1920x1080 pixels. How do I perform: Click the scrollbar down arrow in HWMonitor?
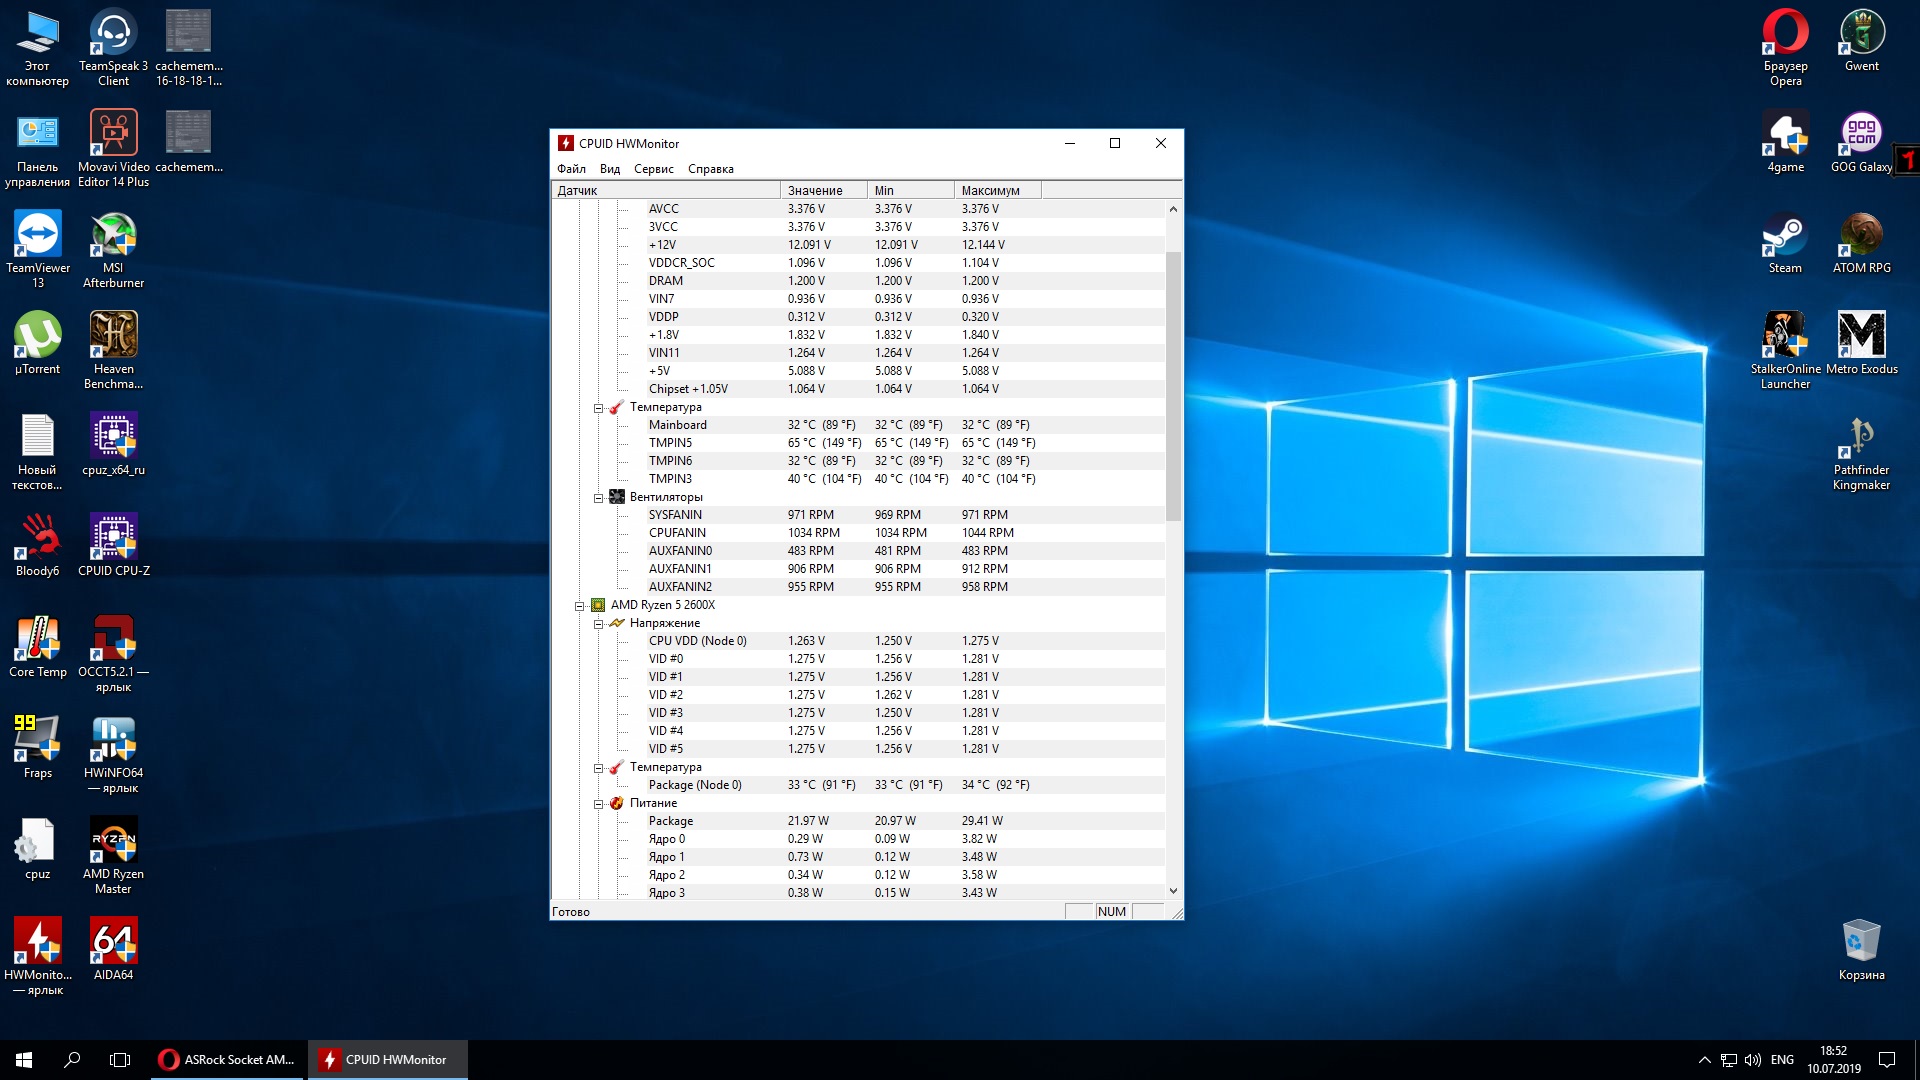pyautogui.click(x=1173, y=891)
